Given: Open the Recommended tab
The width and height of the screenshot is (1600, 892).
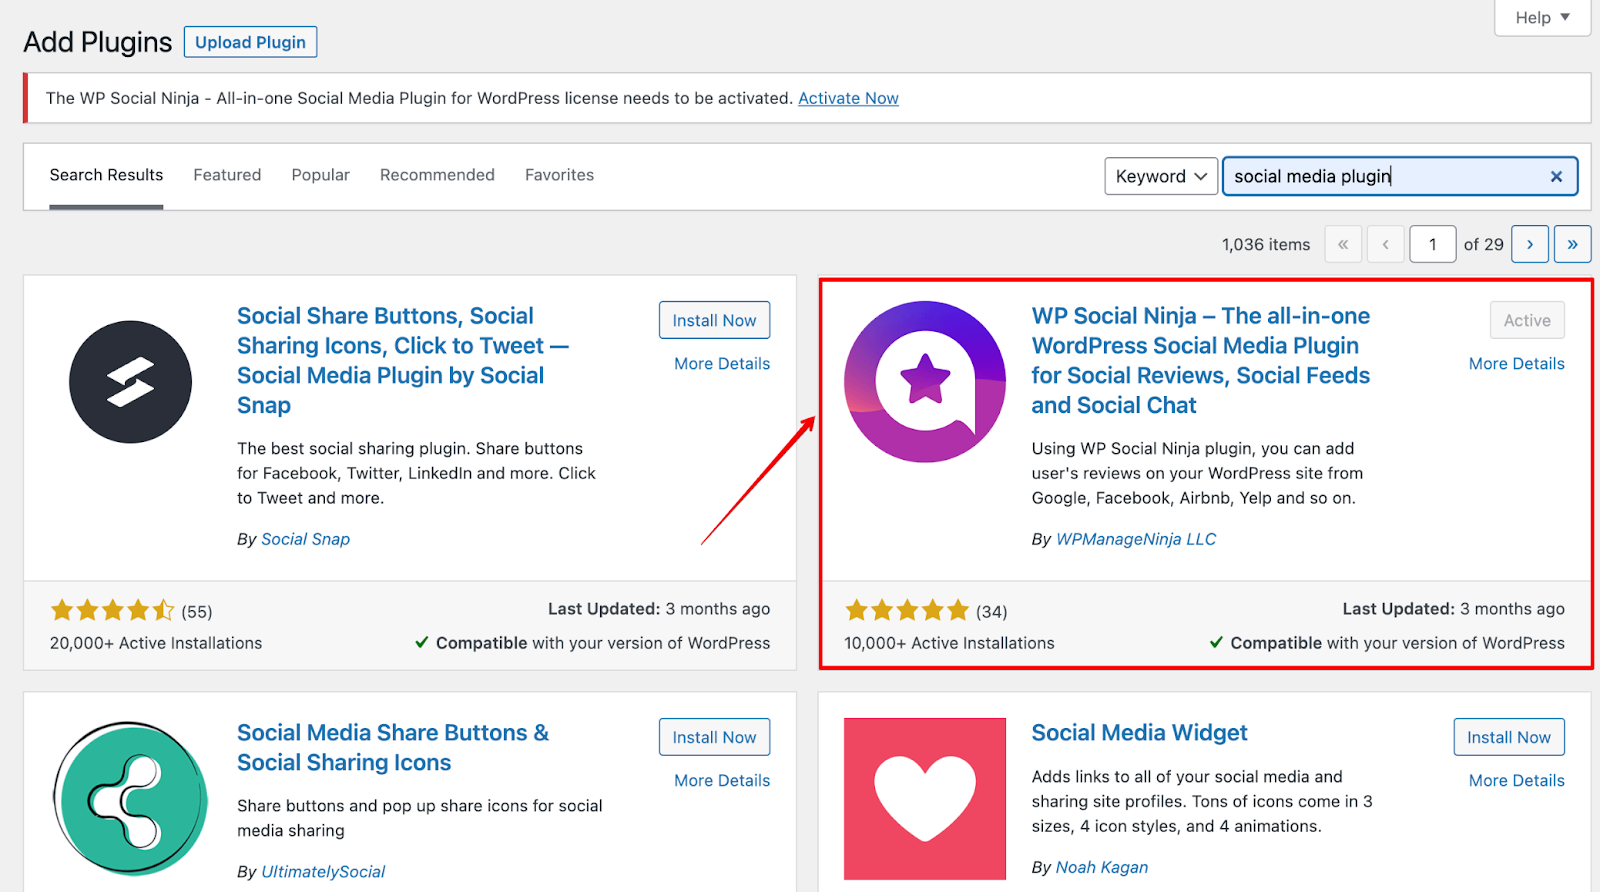Looking at the screenshot, I should (x=437, y=175).
